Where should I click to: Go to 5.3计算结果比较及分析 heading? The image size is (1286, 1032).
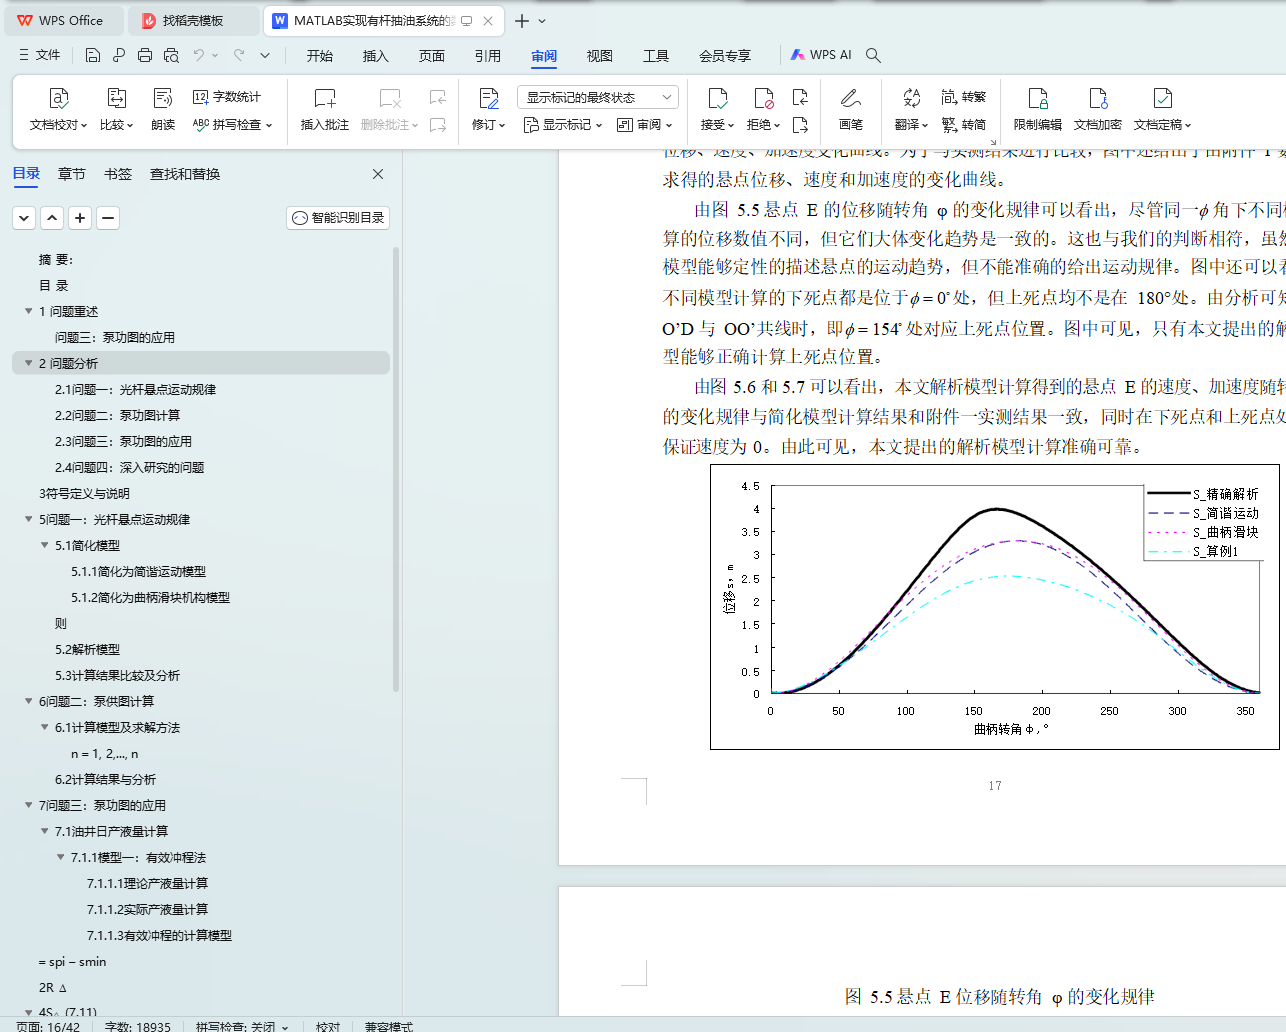tap(117, 675)
